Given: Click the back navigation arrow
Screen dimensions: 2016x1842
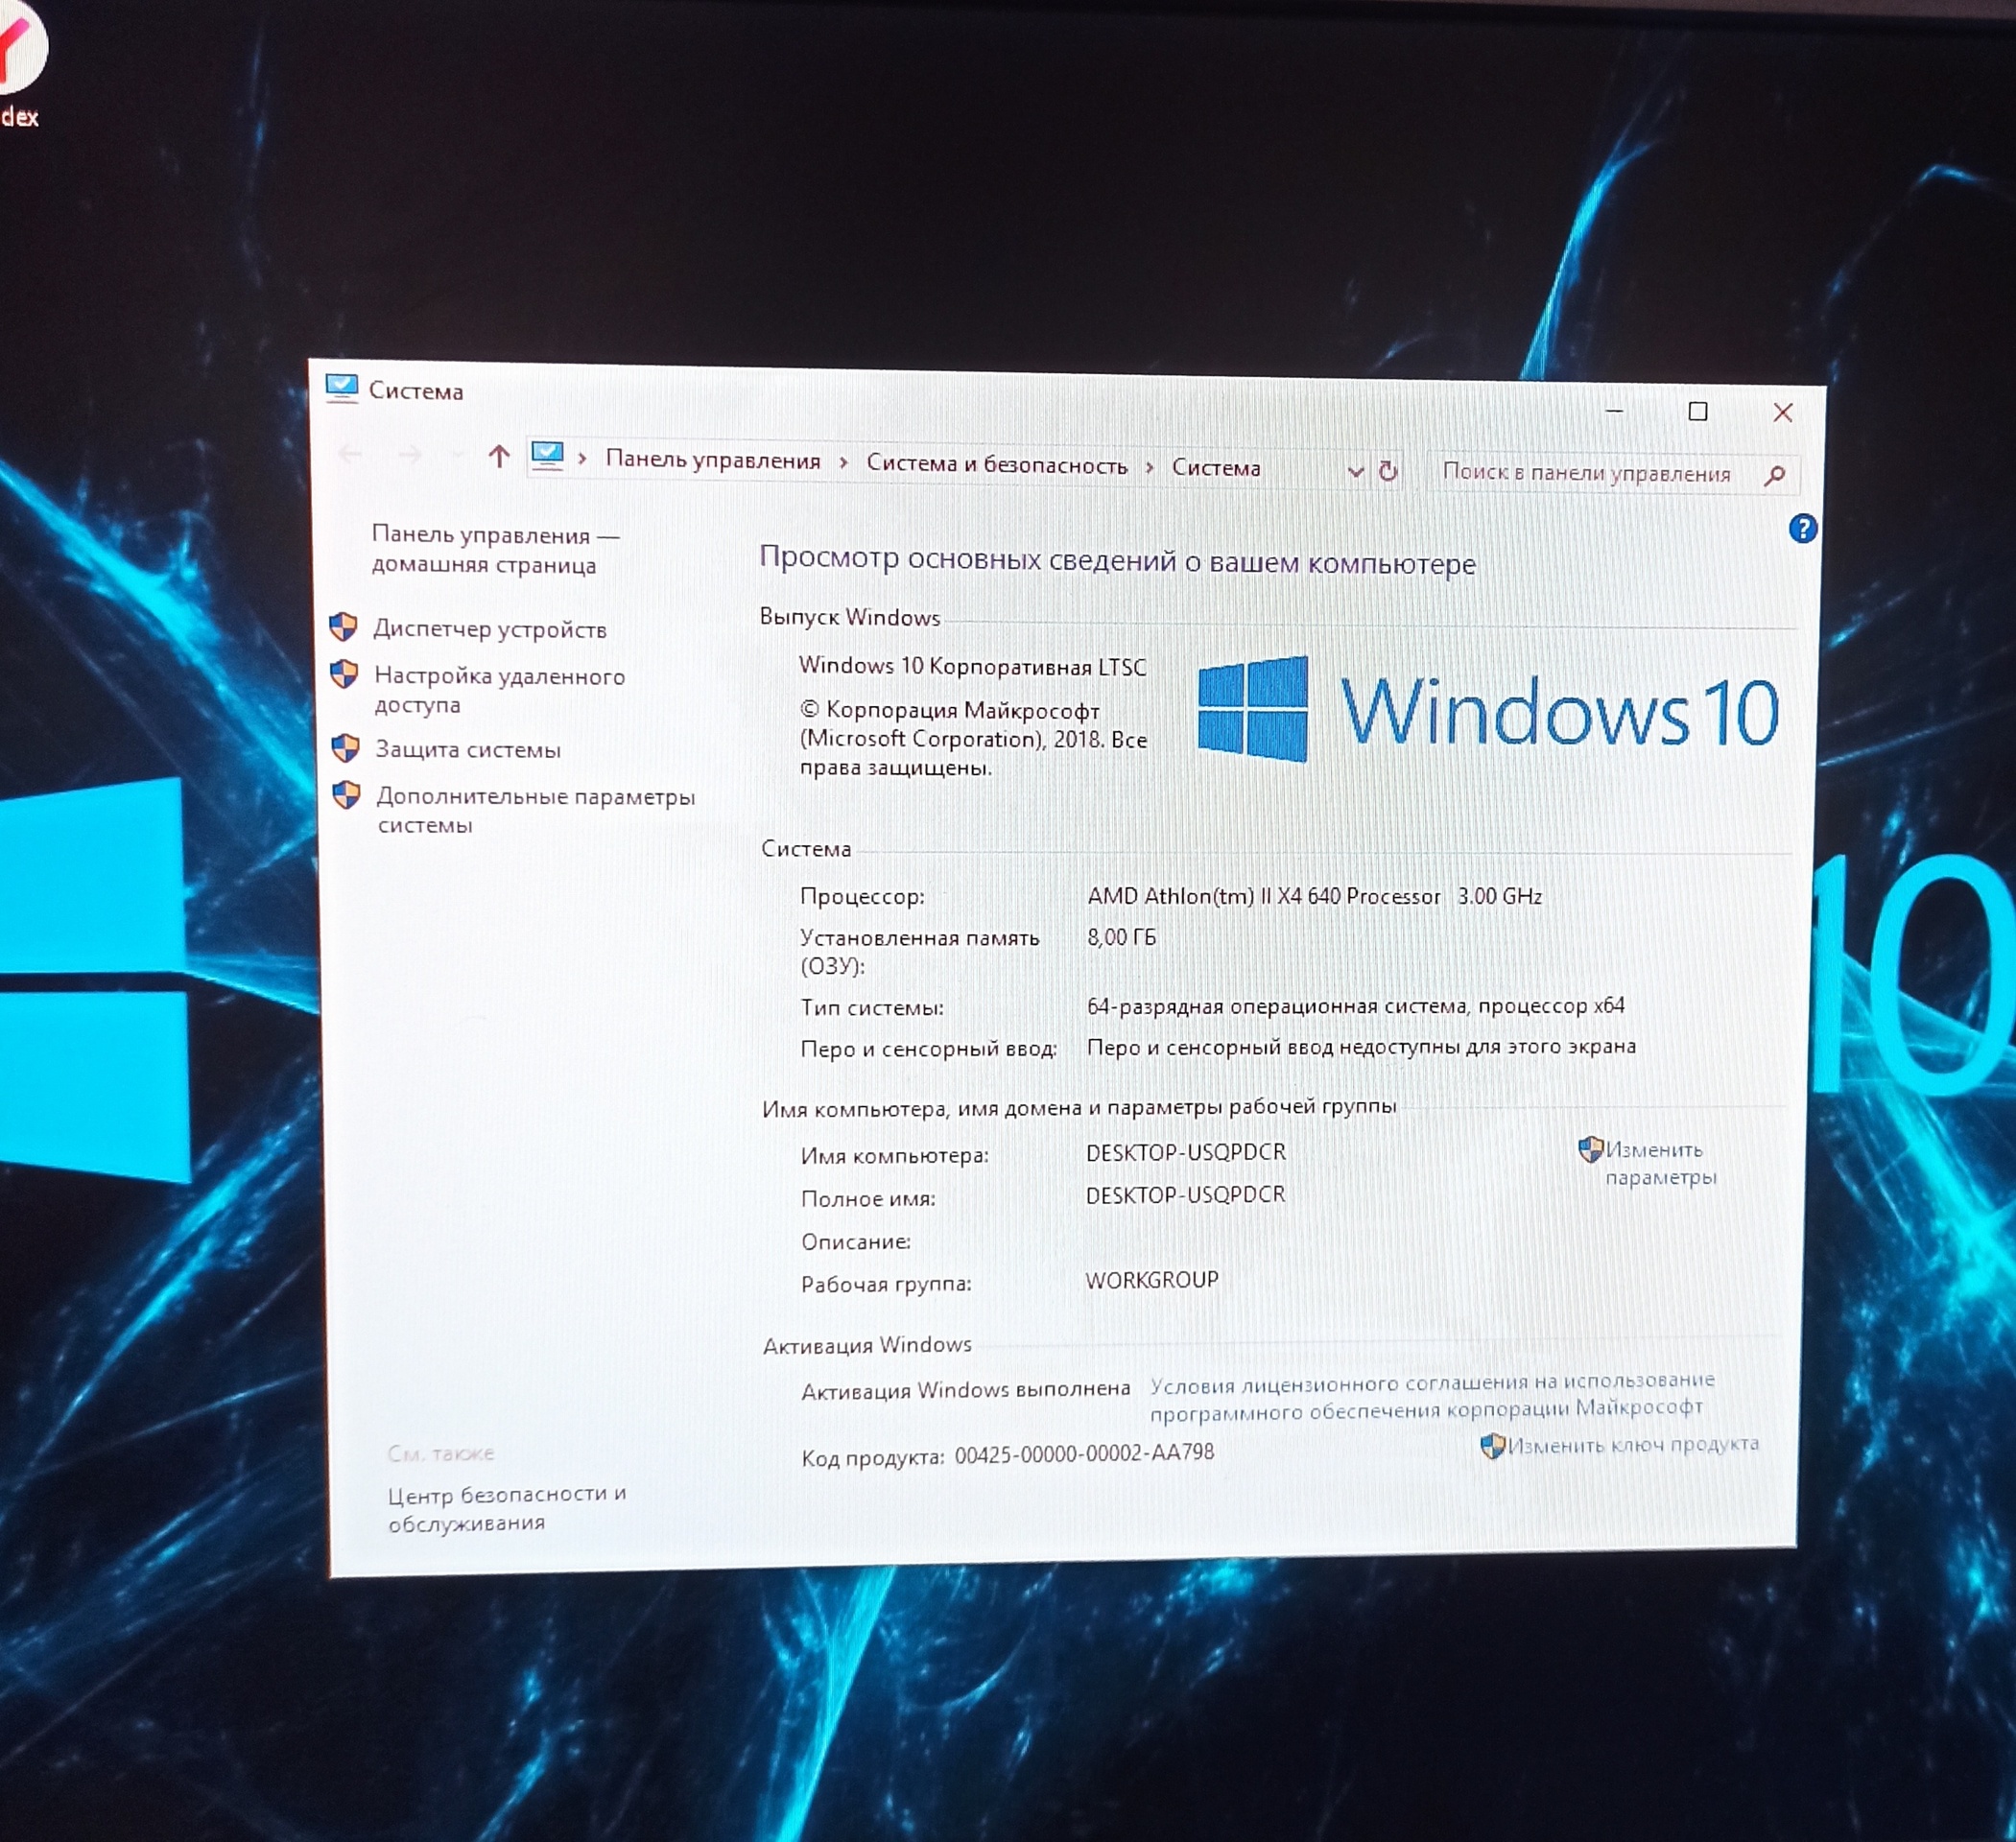Looking at the screenshot, I should click(350, 454).
